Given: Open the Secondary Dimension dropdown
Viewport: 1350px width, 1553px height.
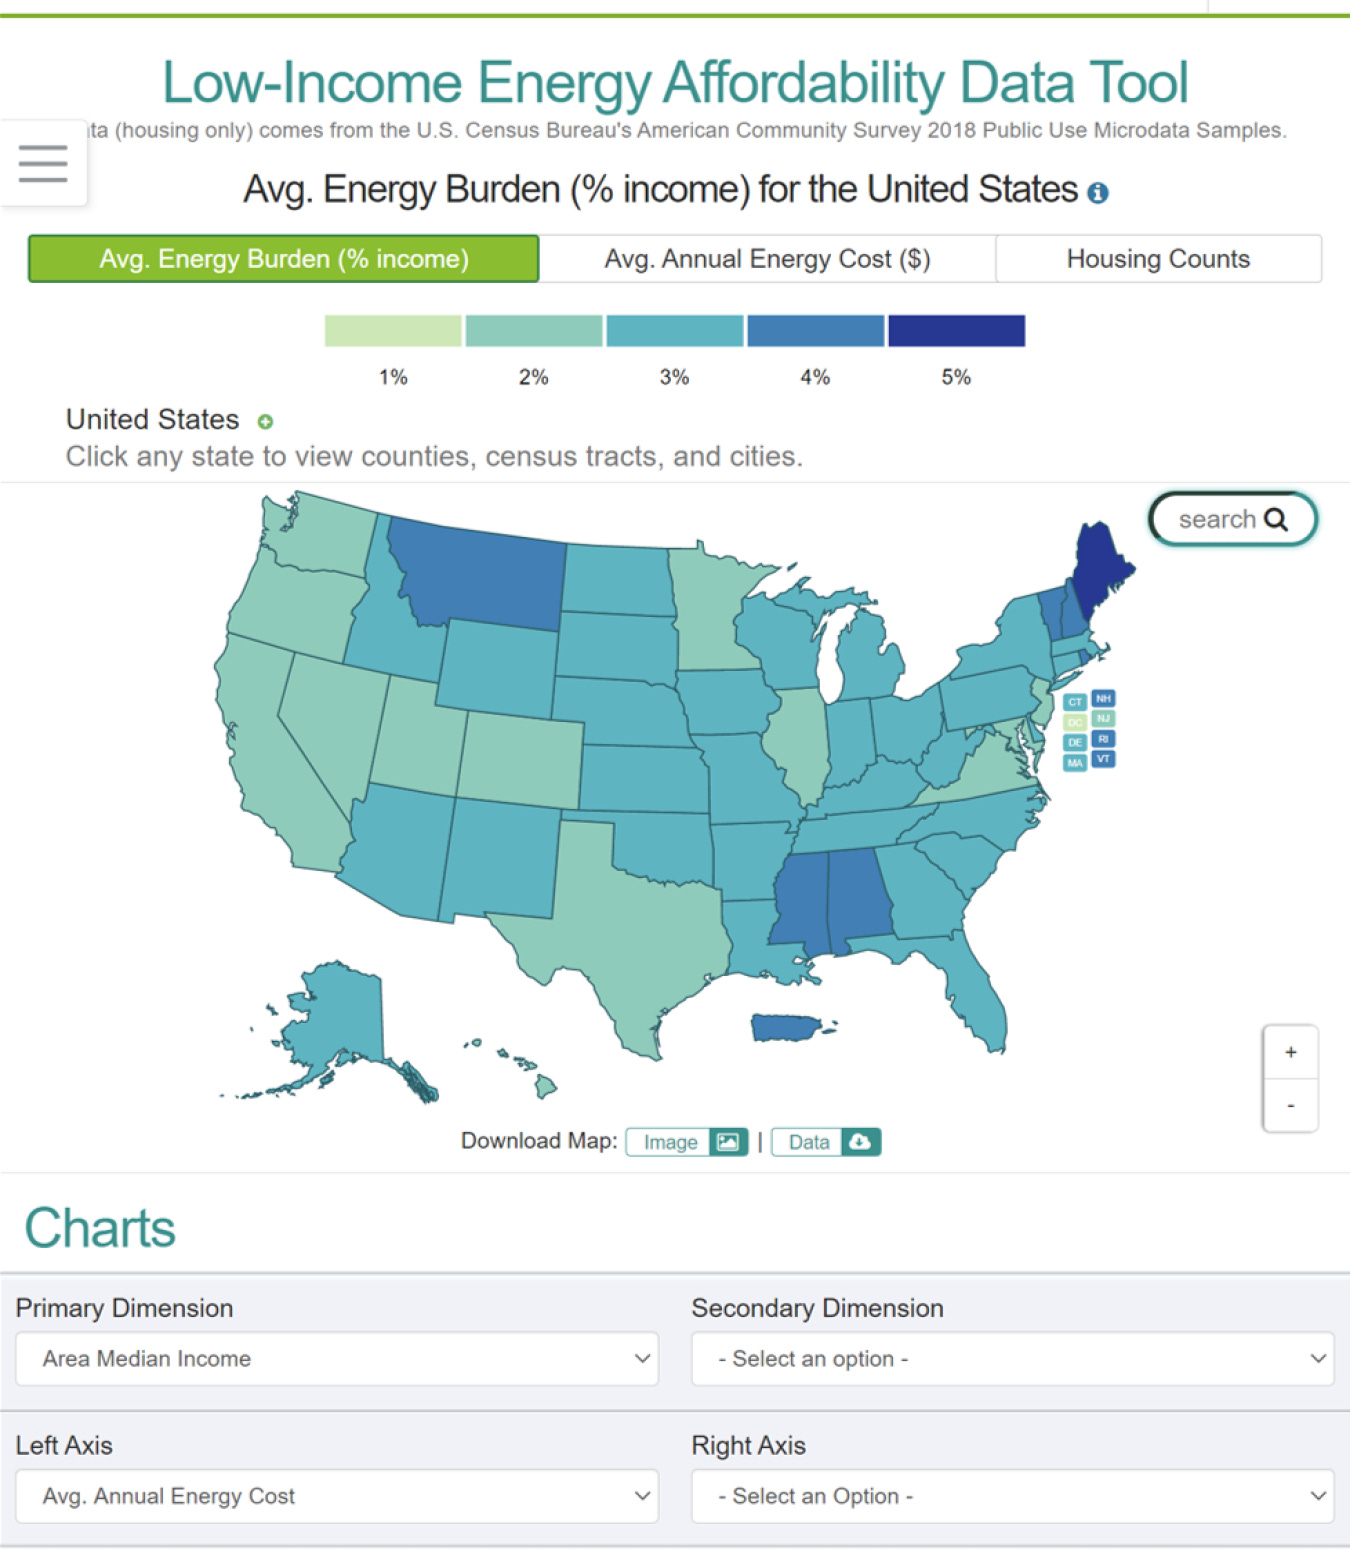Looking at the screenshot, I should coord(1012,1359).
